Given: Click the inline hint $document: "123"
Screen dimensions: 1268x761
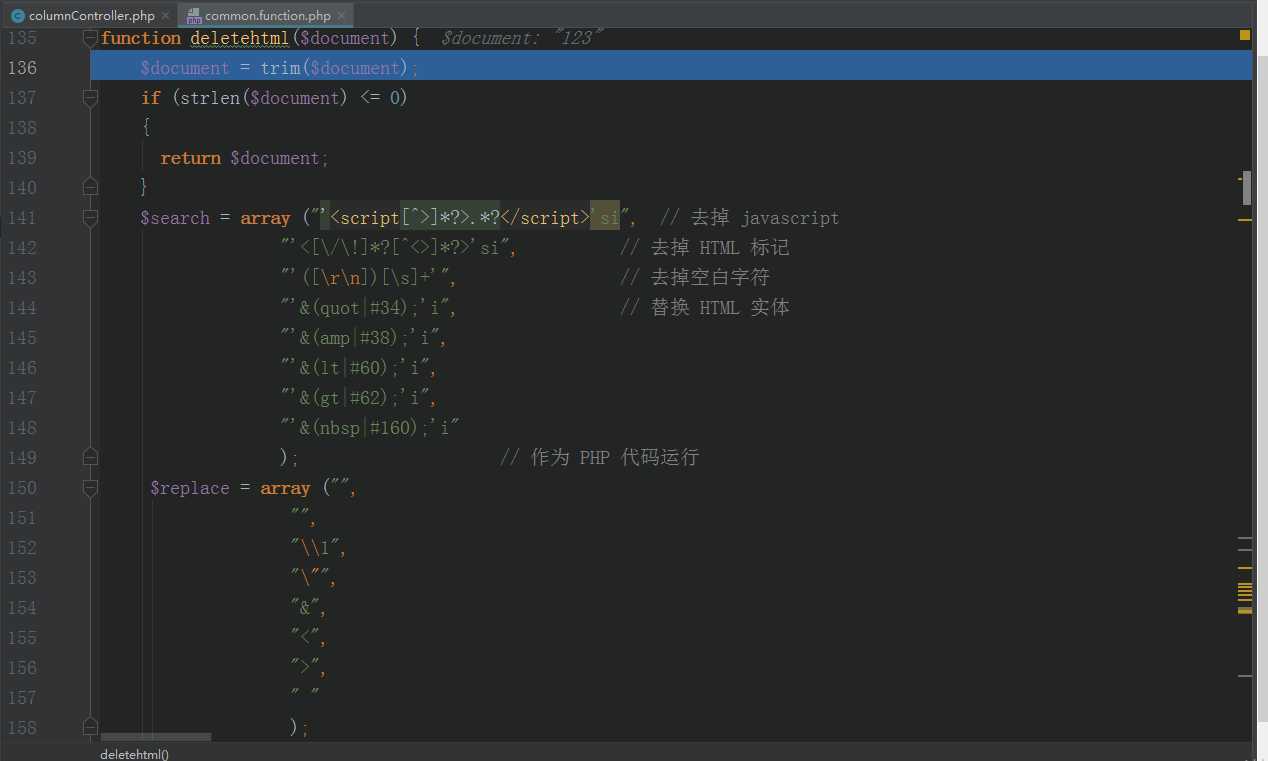Looking at the screenshot, I should (521, 38).
